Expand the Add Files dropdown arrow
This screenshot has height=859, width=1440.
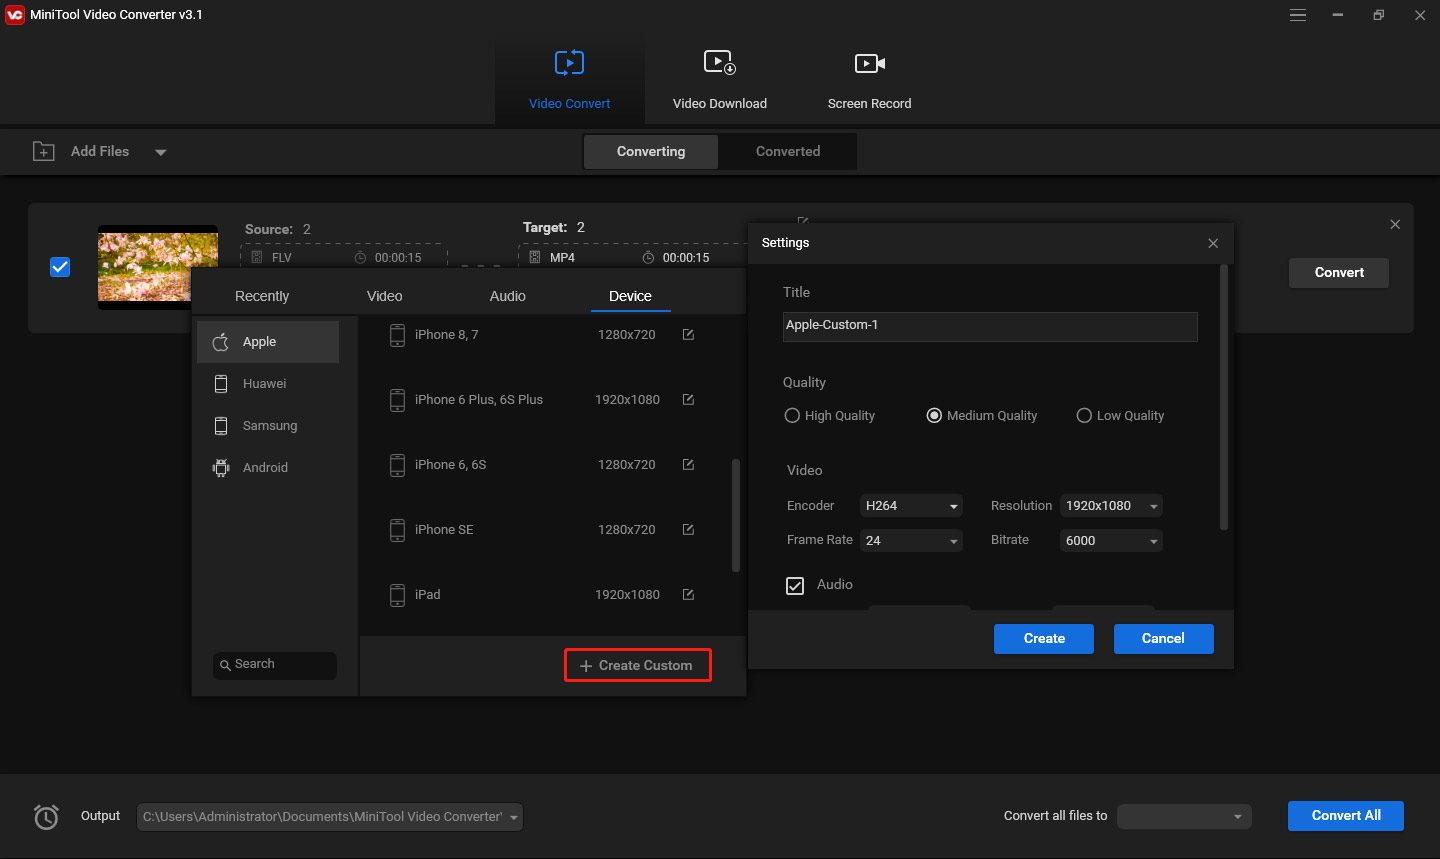coord(161,152)
